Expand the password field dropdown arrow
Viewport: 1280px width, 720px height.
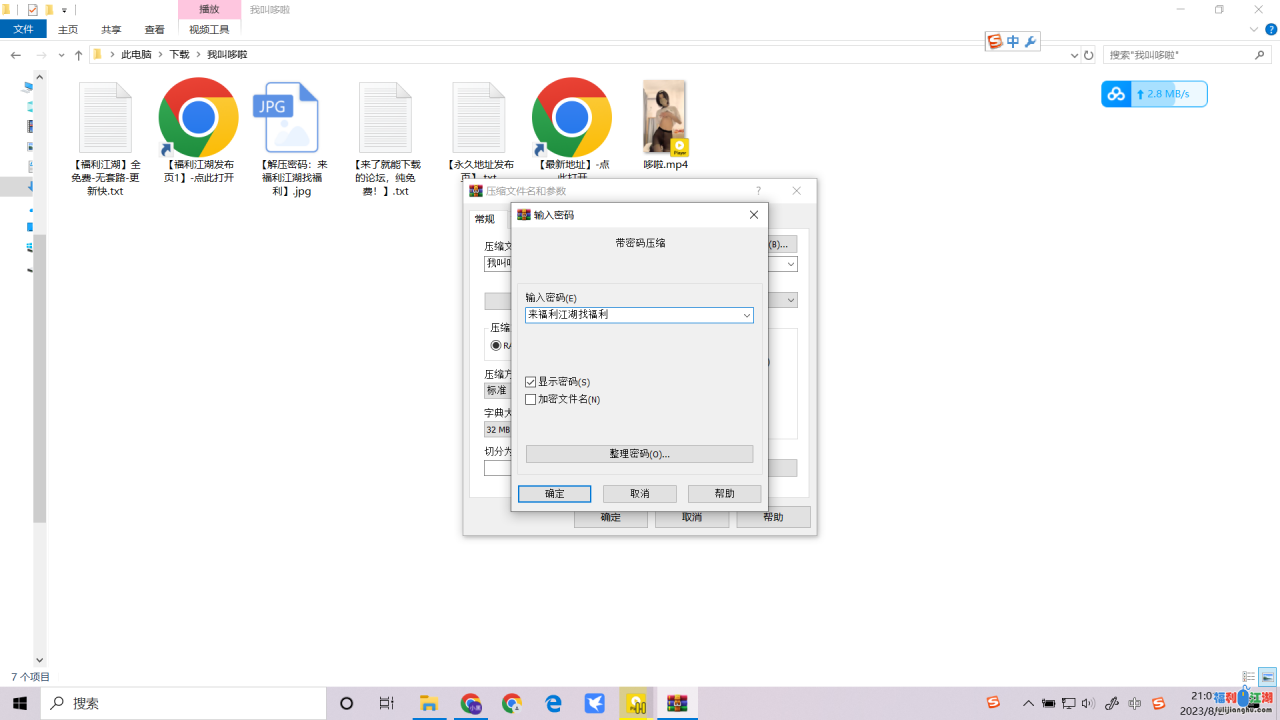tap(746, 315)
